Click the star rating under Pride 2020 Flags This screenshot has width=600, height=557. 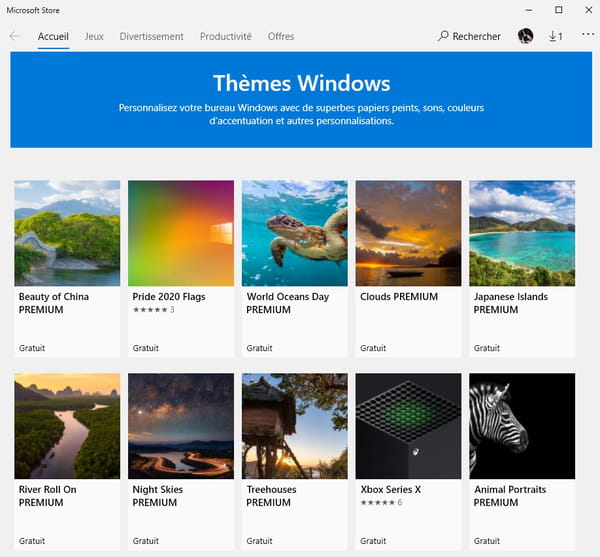click(153, 309)
